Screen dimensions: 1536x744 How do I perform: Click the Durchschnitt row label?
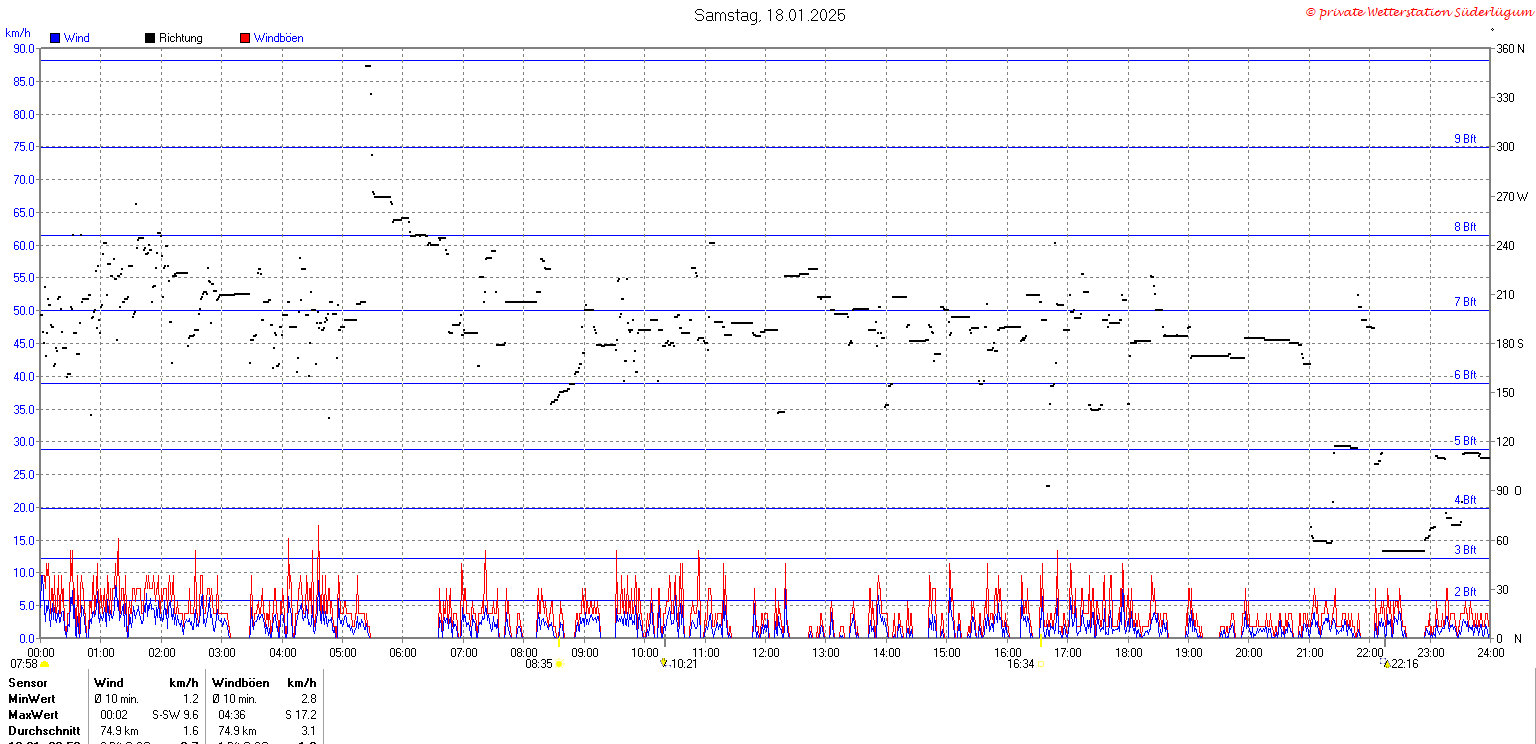click(44, 731)
